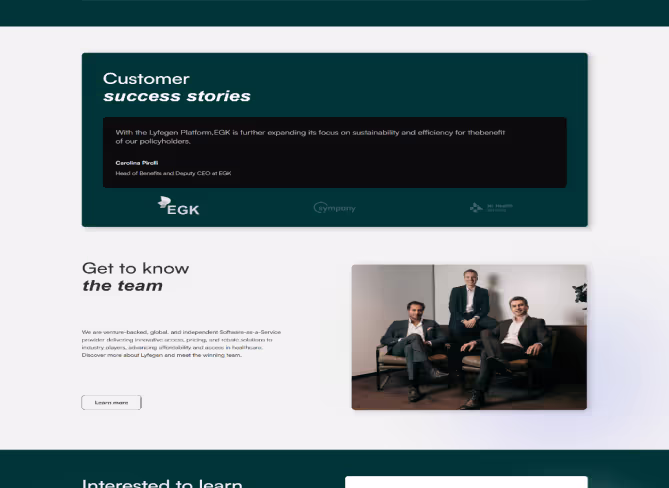Click the dark green top banner
The image size is (669, 488).
click(x=334, y=13)
